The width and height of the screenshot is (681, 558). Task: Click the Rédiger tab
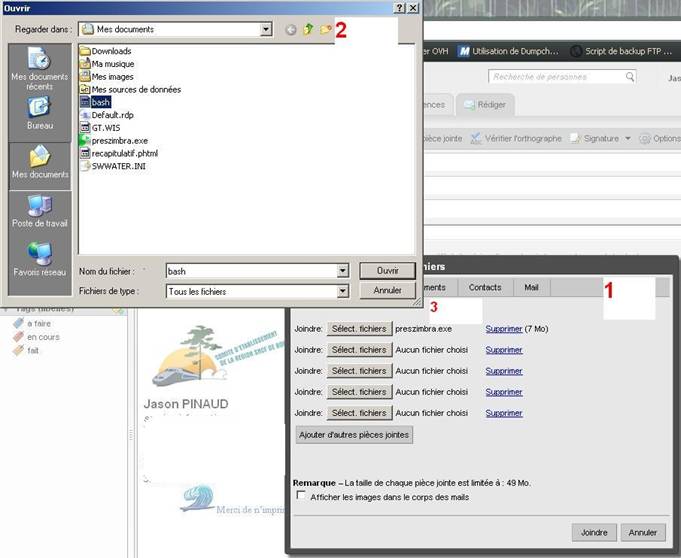[485, 105]
